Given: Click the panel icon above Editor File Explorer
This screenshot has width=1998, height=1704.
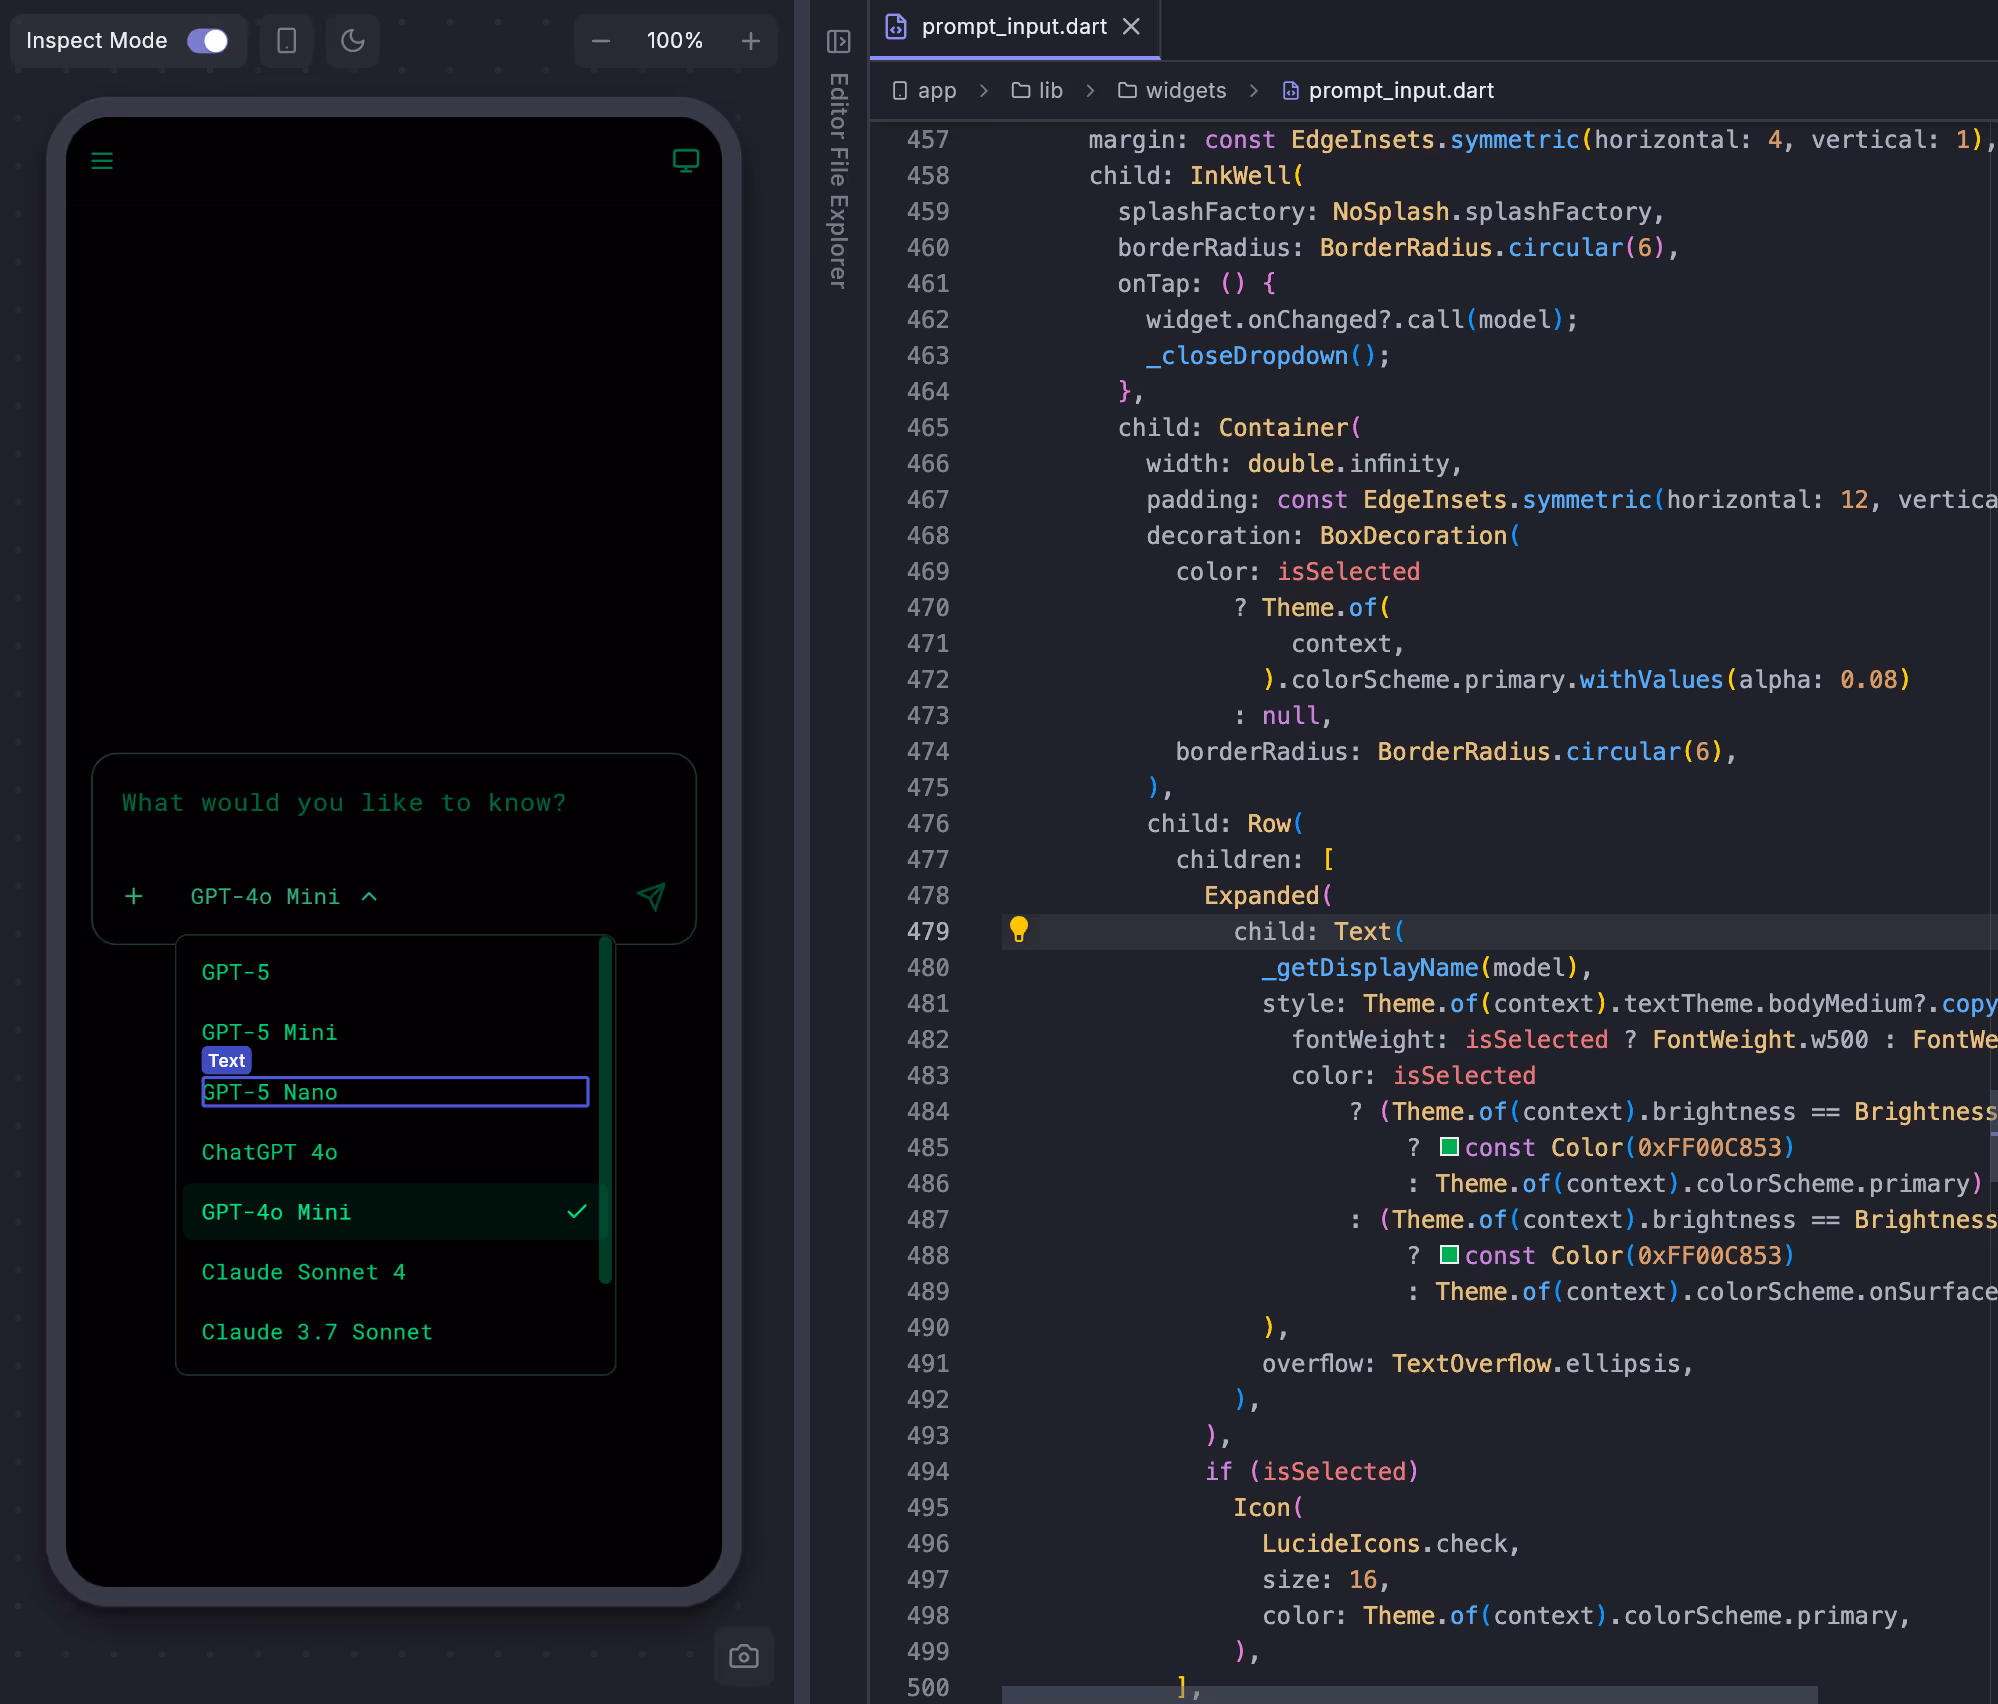Looking at the screenshot, I should 838,42.
